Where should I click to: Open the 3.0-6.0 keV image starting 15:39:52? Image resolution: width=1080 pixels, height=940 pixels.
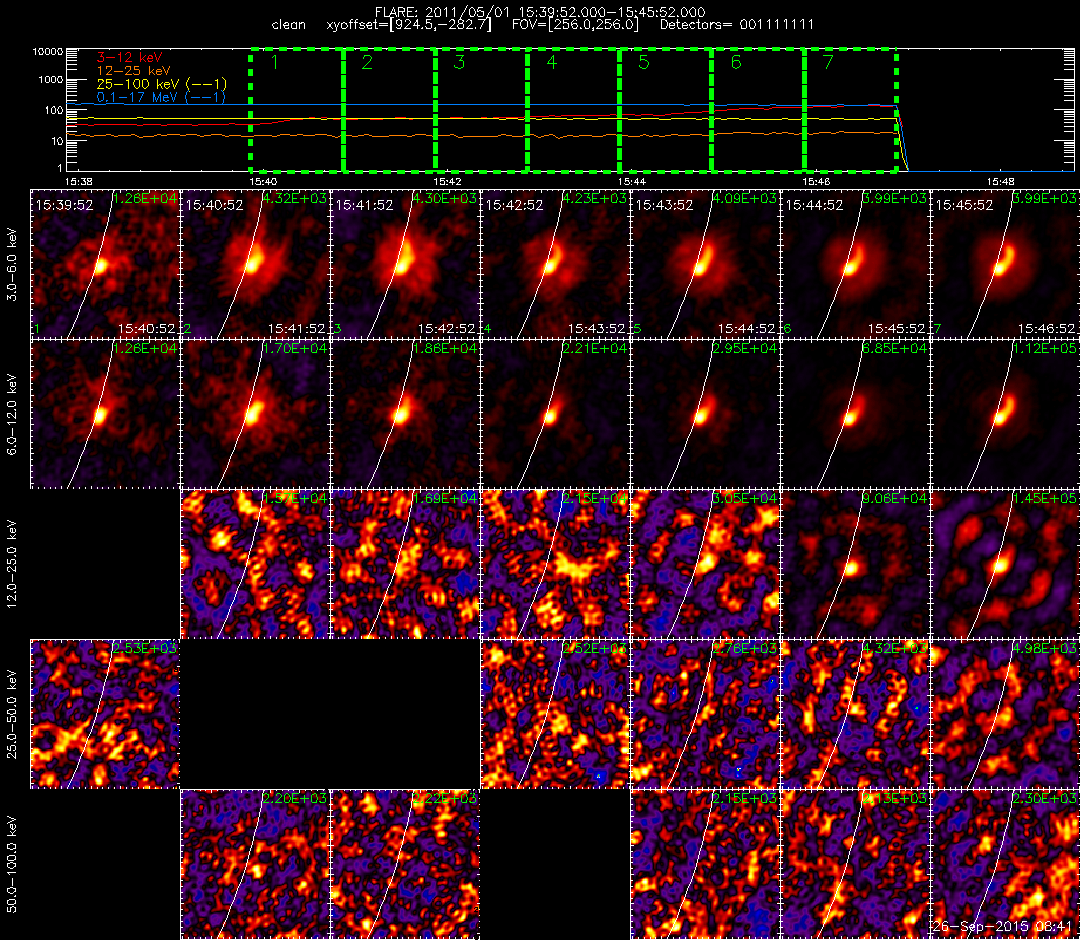point(105,264)
